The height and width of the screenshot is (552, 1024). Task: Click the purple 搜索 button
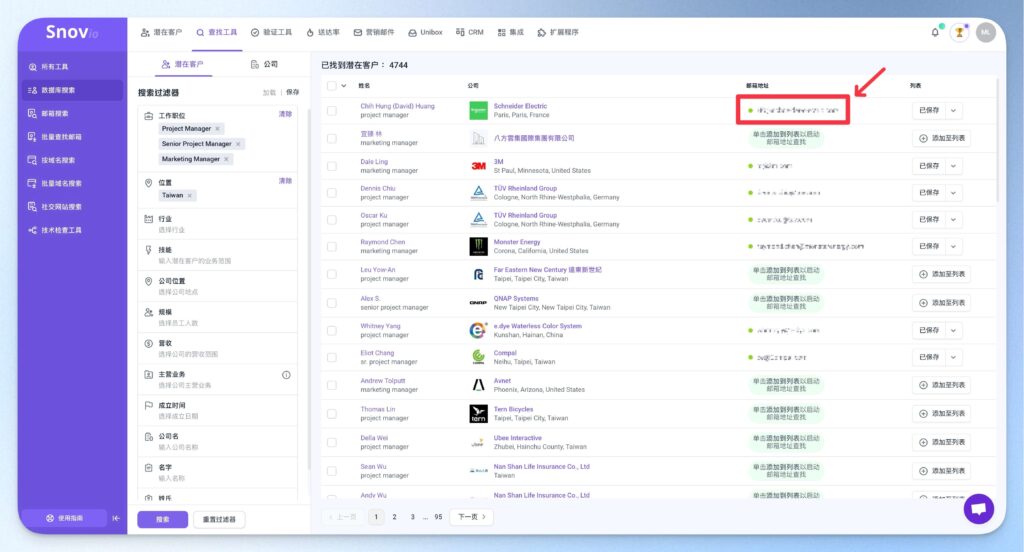click(x=163, y=519)
